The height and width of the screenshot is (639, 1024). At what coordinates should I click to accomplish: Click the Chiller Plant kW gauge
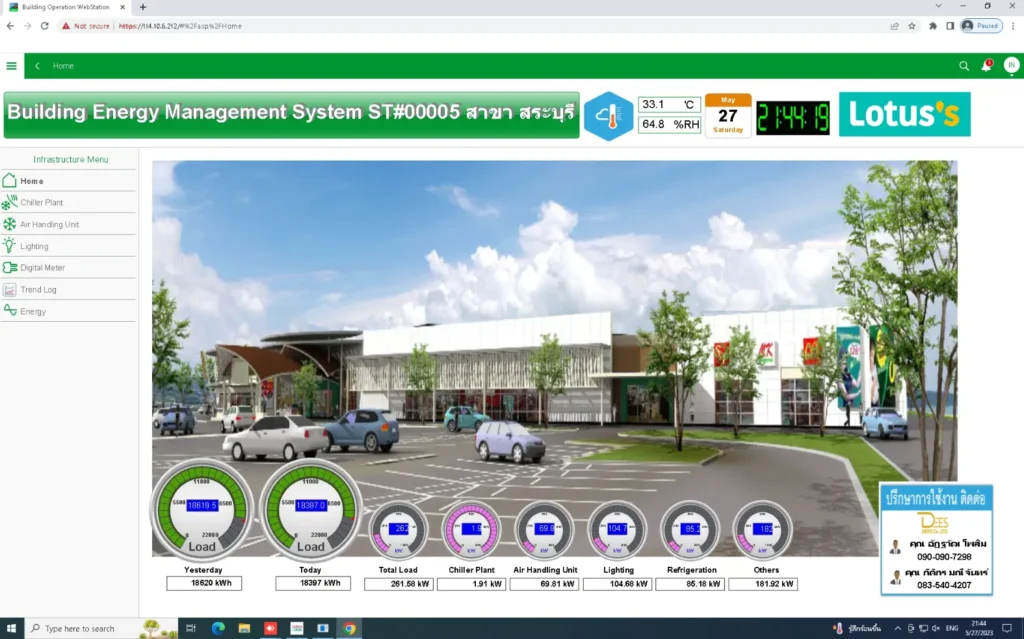472,530
